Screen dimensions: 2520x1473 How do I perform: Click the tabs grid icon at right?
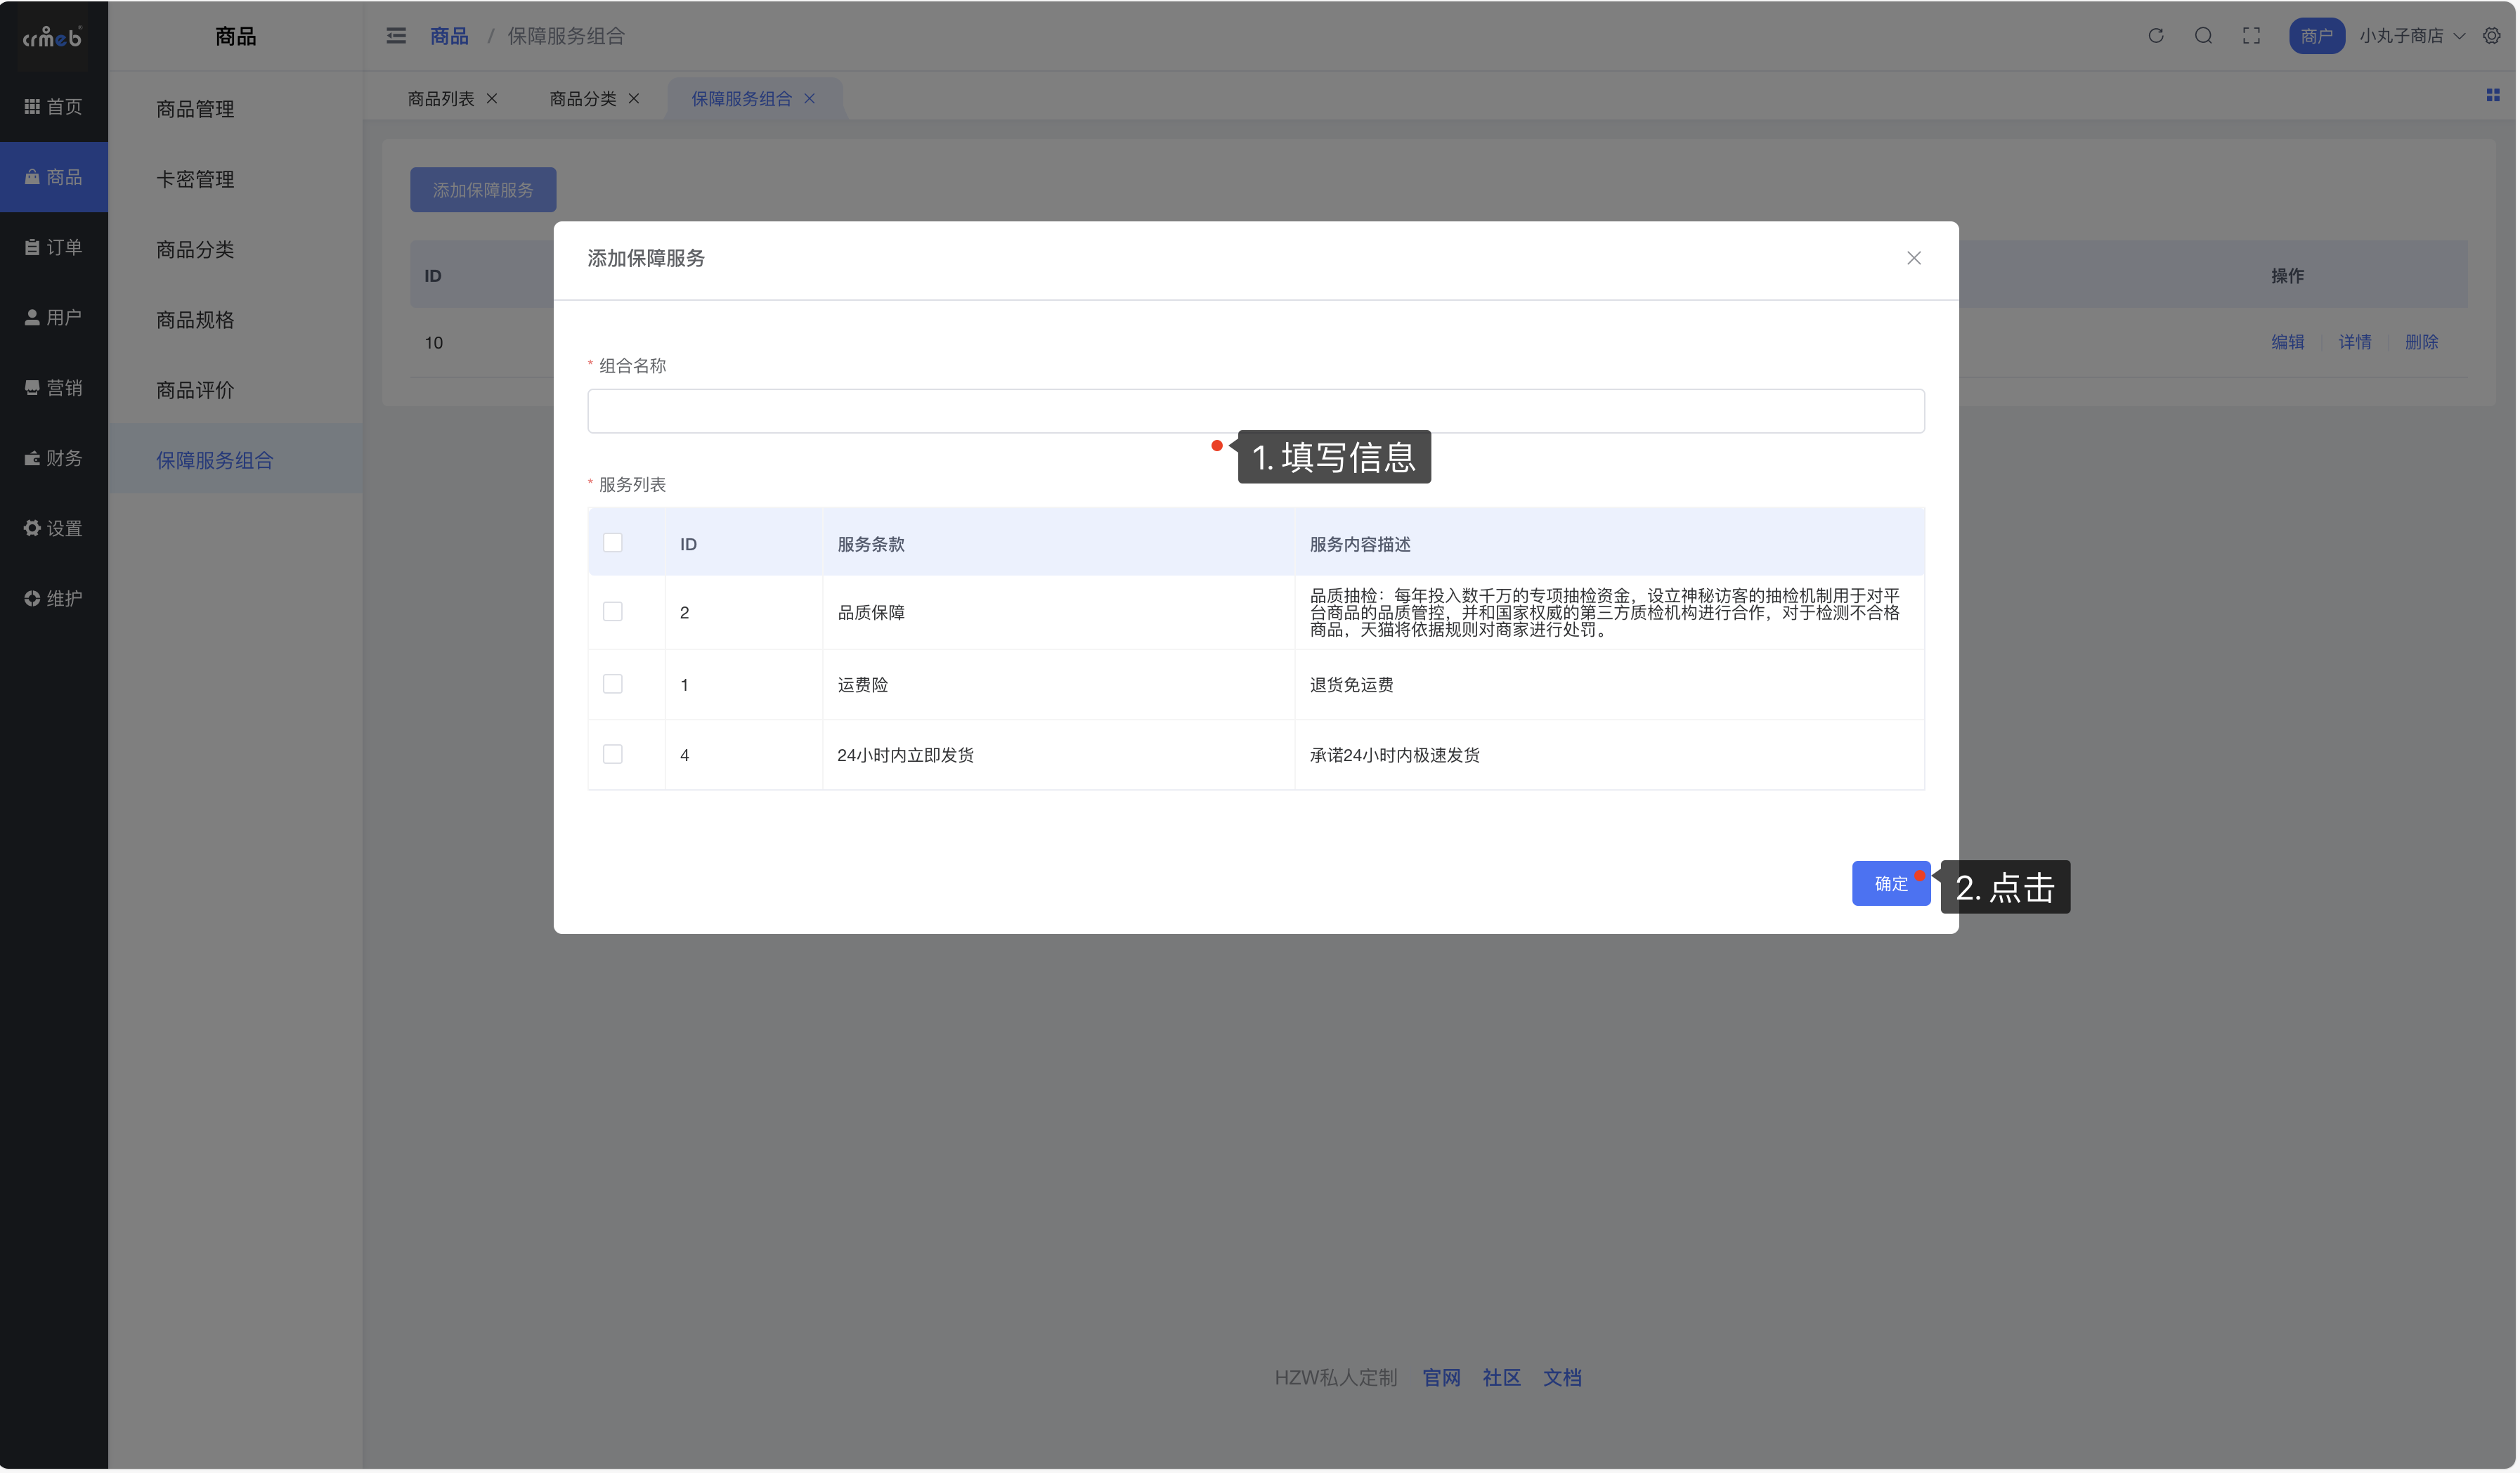click(2492, 95)
